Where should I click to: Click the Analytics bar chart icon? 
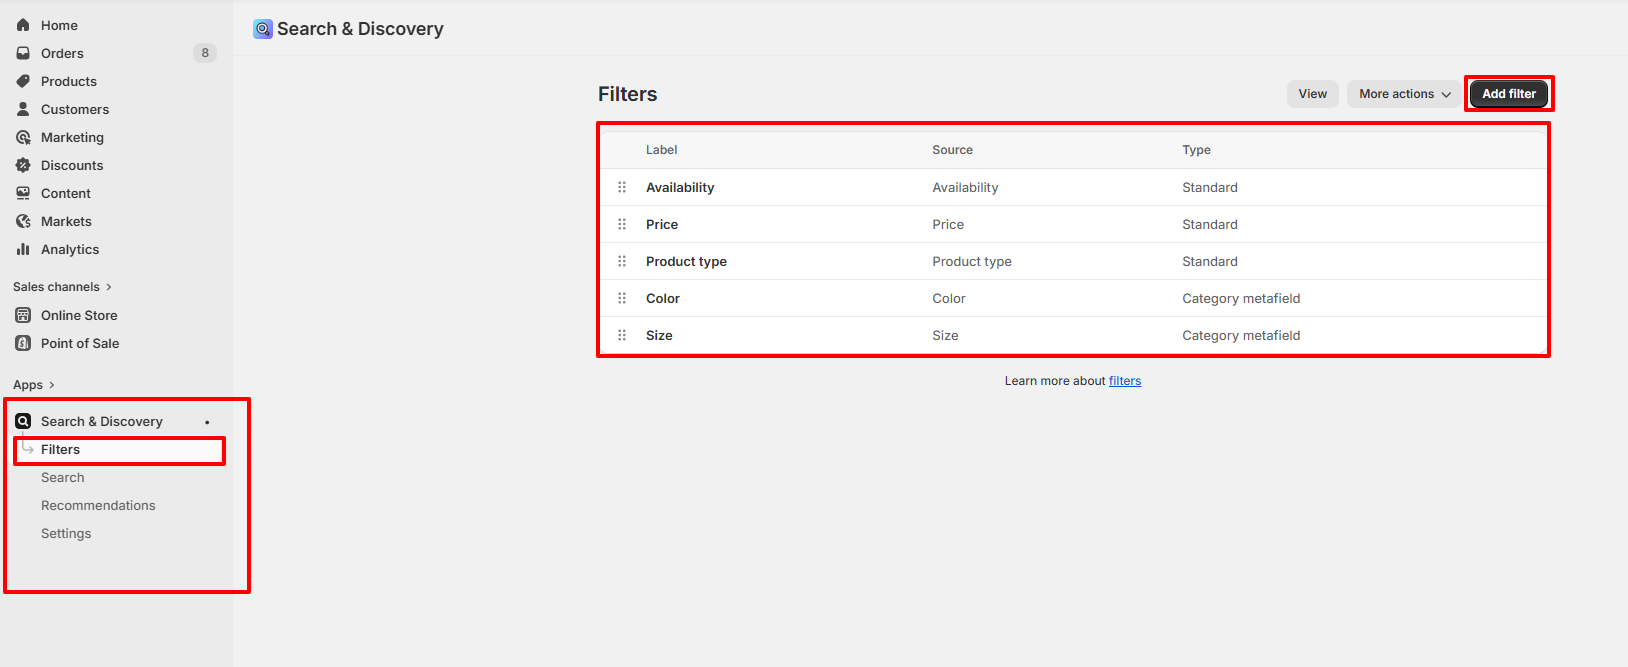point(23,249)
